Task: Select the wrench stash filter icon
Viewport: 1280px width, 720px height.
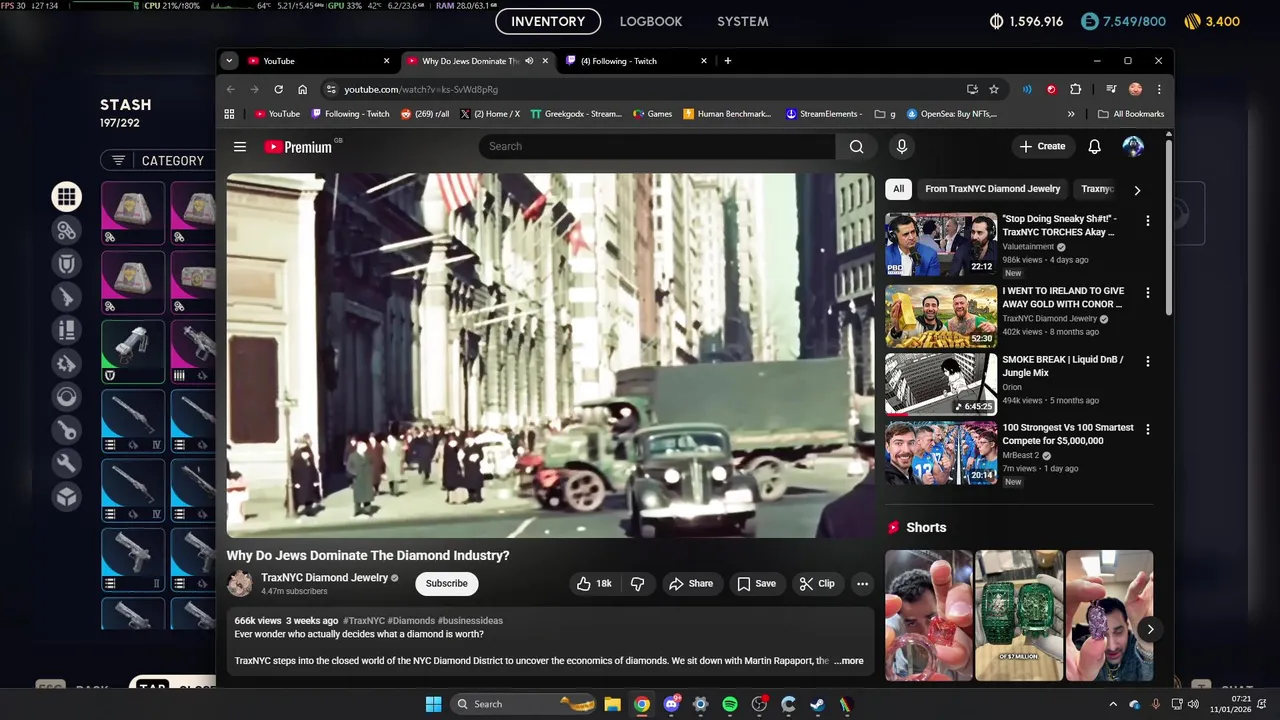Action: pos(67,463)
